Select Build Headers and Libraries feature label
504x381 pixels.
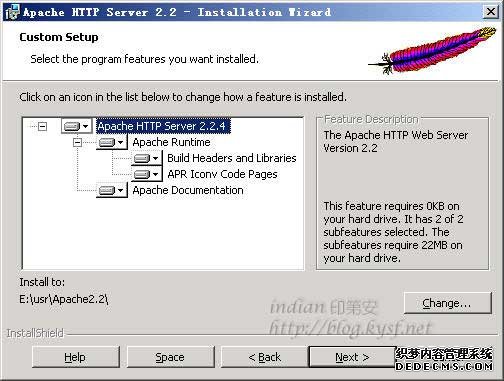[232, 158]
